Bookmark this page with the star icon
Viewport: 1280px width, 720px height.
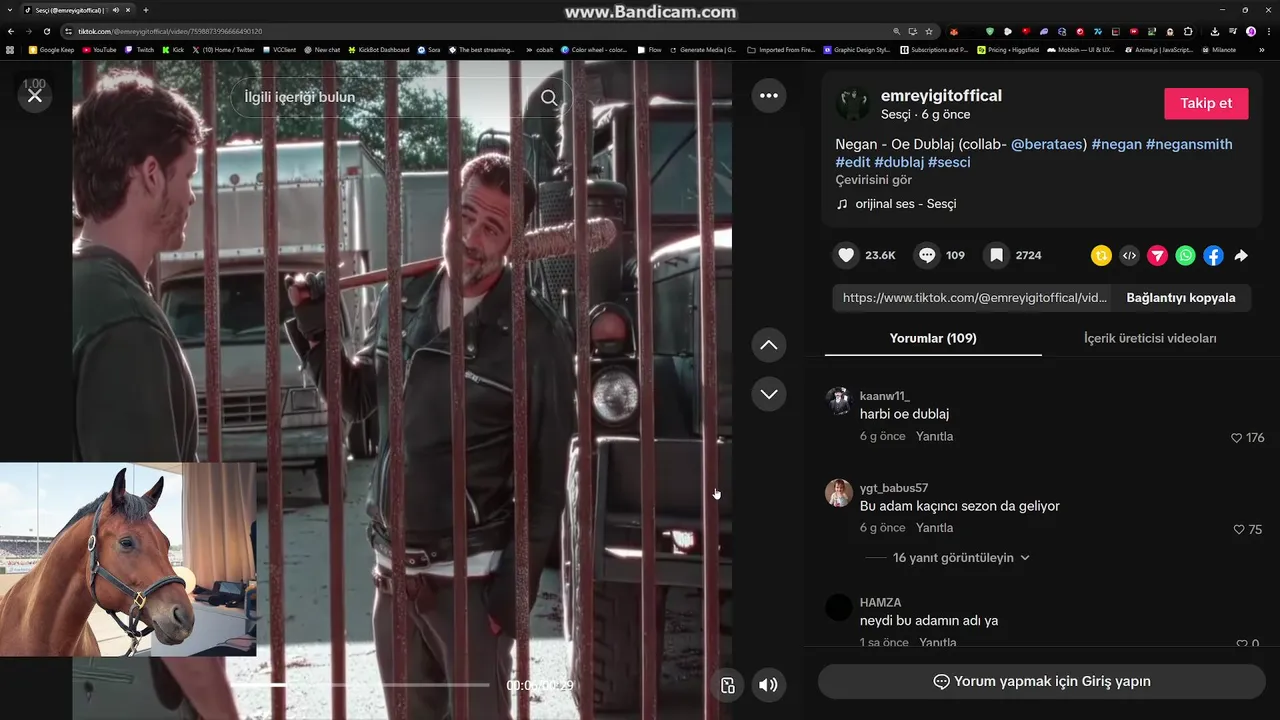929,31
